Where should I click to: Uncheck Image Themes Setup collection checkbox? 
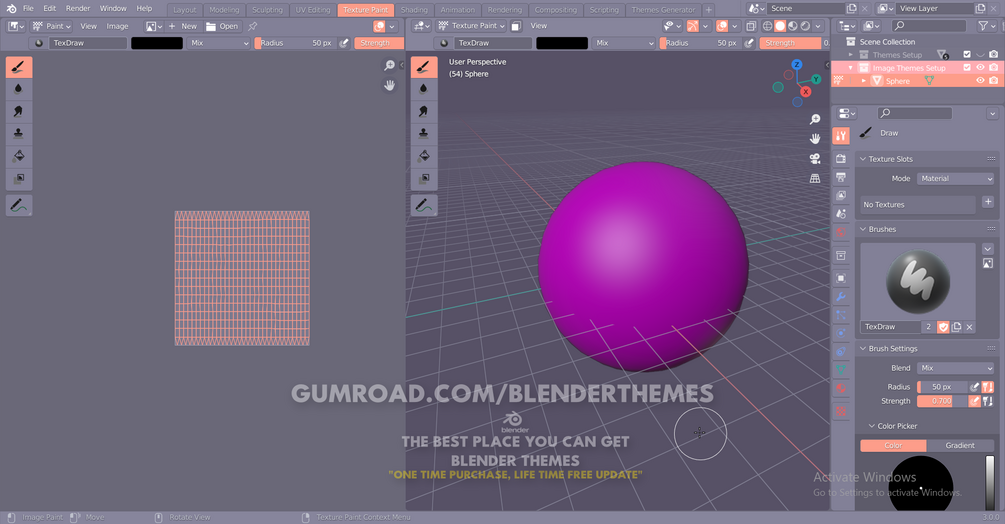point(967,68)
